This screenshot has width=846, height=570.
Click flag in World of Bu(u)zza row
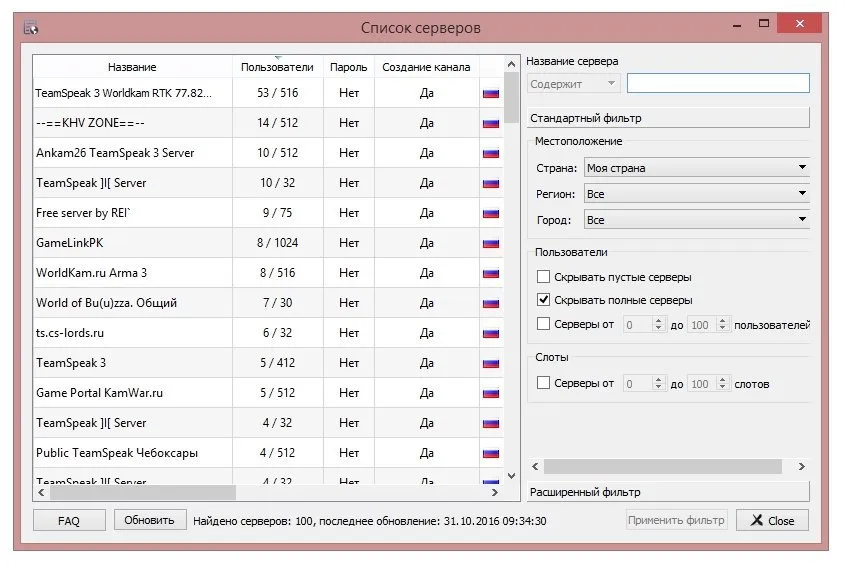pos(490,303)
